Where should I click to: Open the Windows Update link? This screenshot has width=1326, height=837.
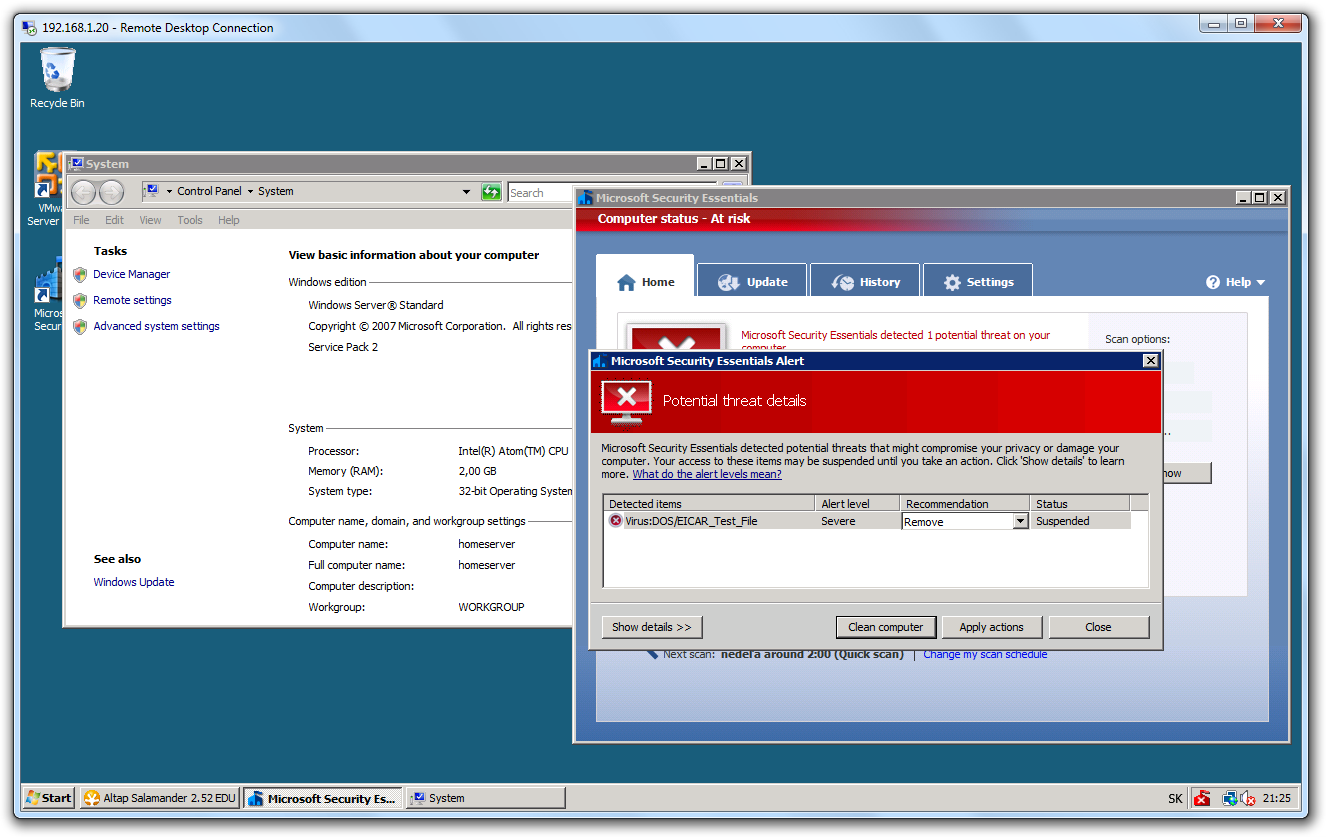134,582
